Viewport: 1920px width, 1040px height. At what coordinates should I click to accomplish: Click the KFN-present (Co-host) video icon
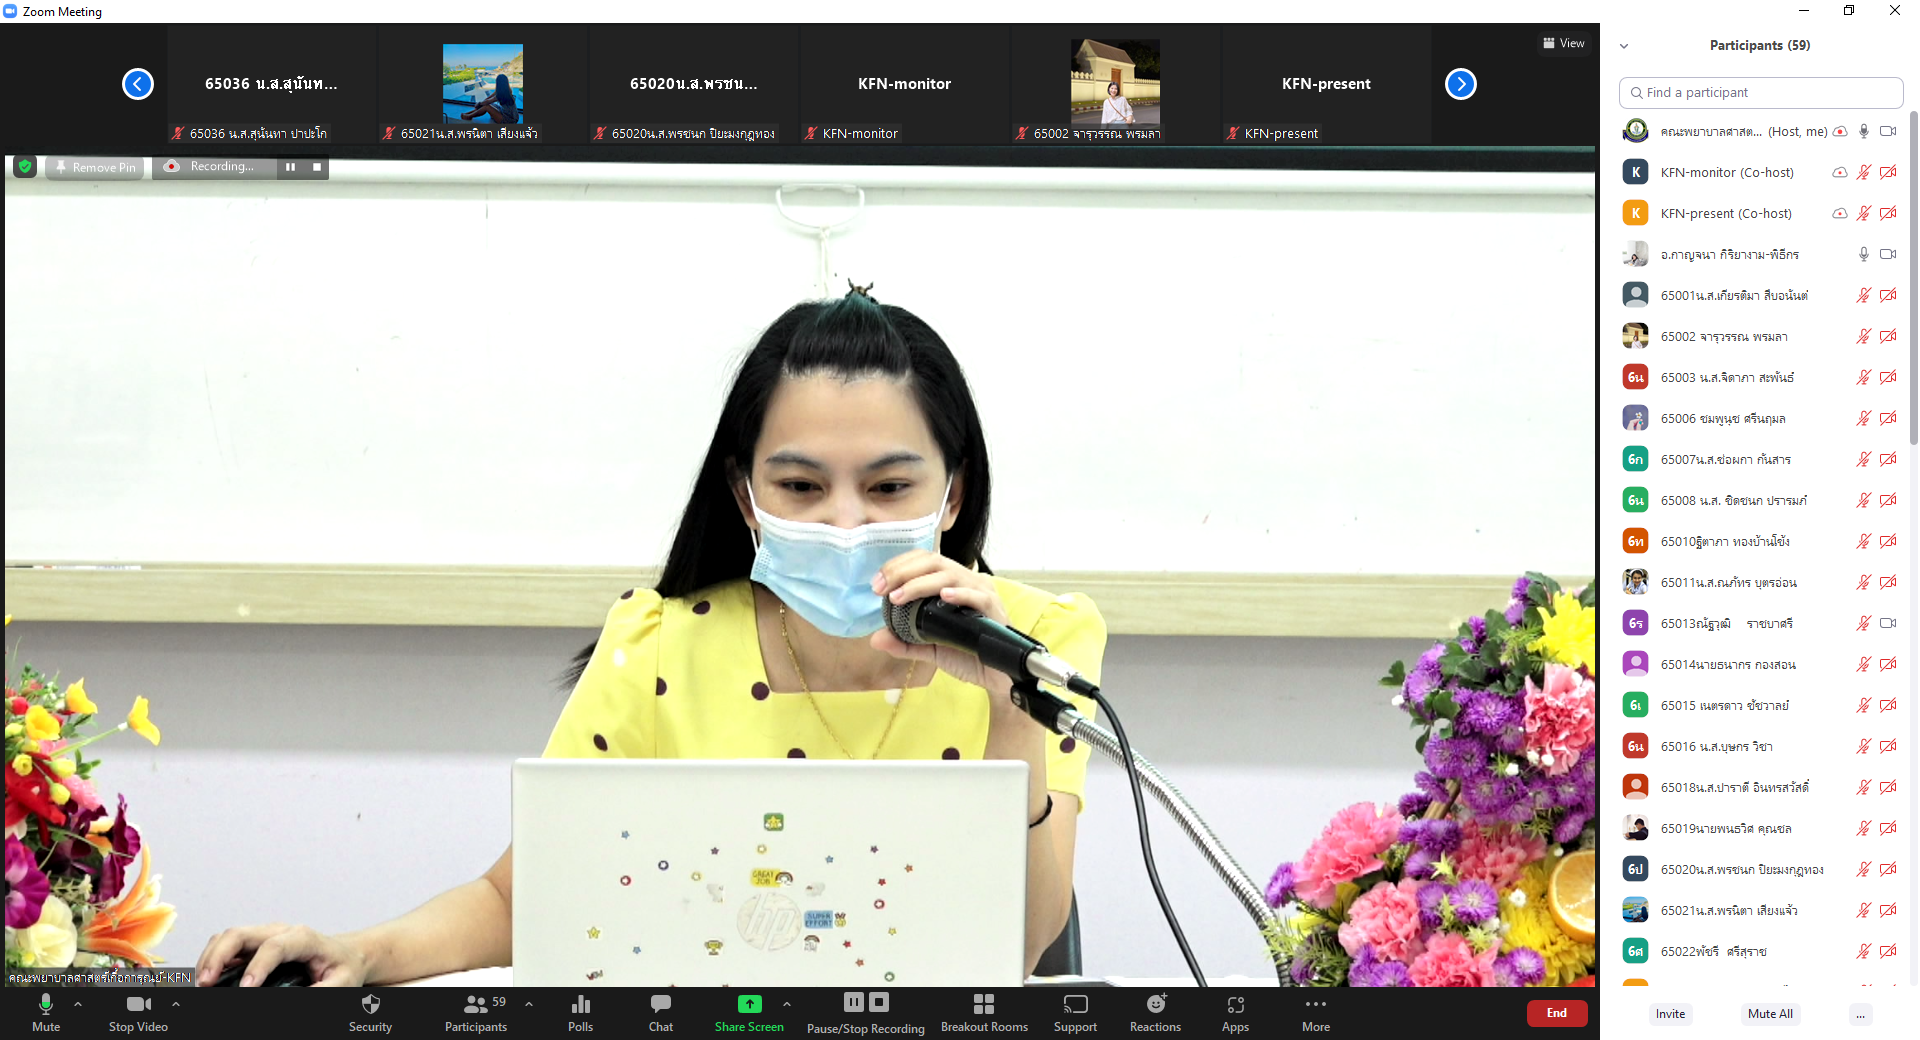tap(1888, 213)
